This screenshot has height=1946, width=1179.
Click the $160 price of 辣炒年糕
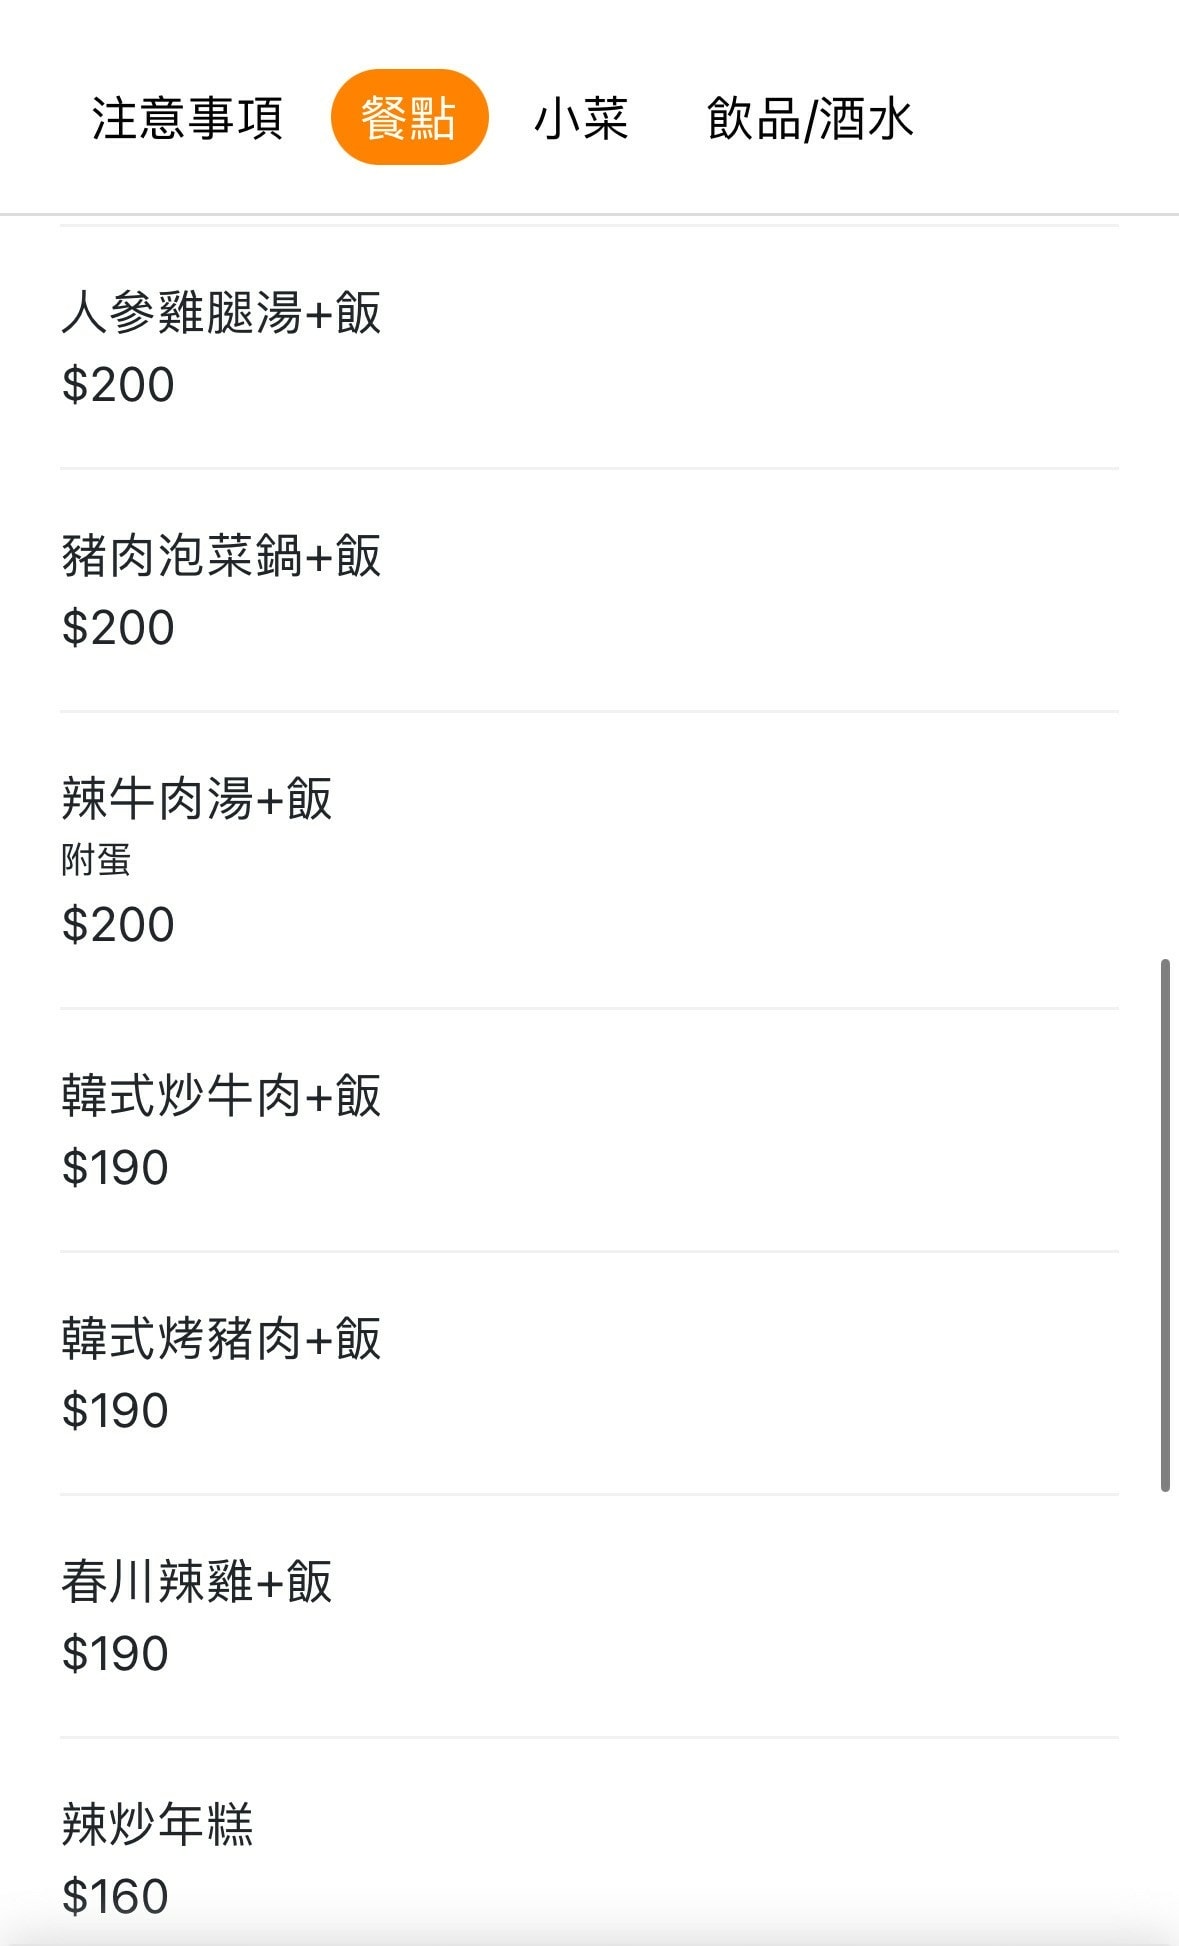115,1897
